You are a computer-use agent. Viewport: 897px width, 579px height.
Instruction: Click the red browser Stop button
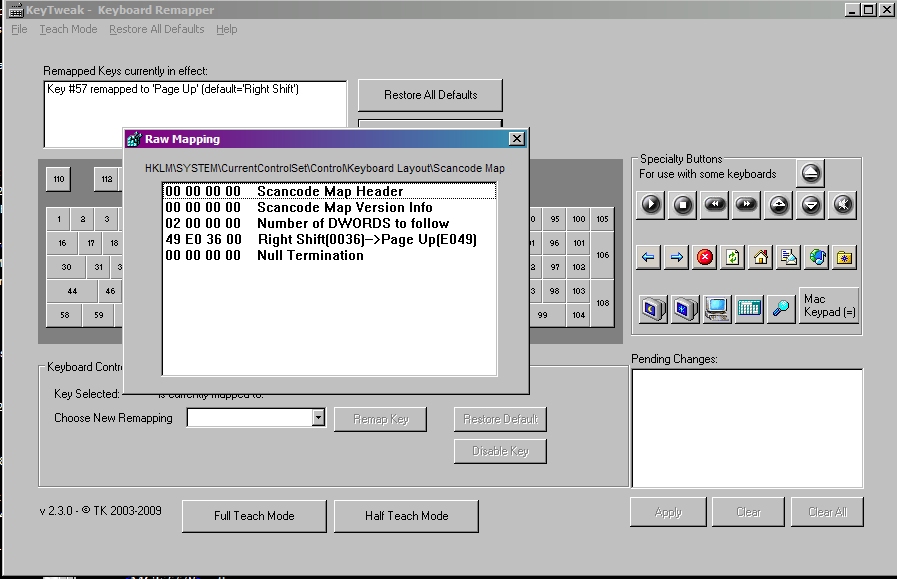pos(705,257)
